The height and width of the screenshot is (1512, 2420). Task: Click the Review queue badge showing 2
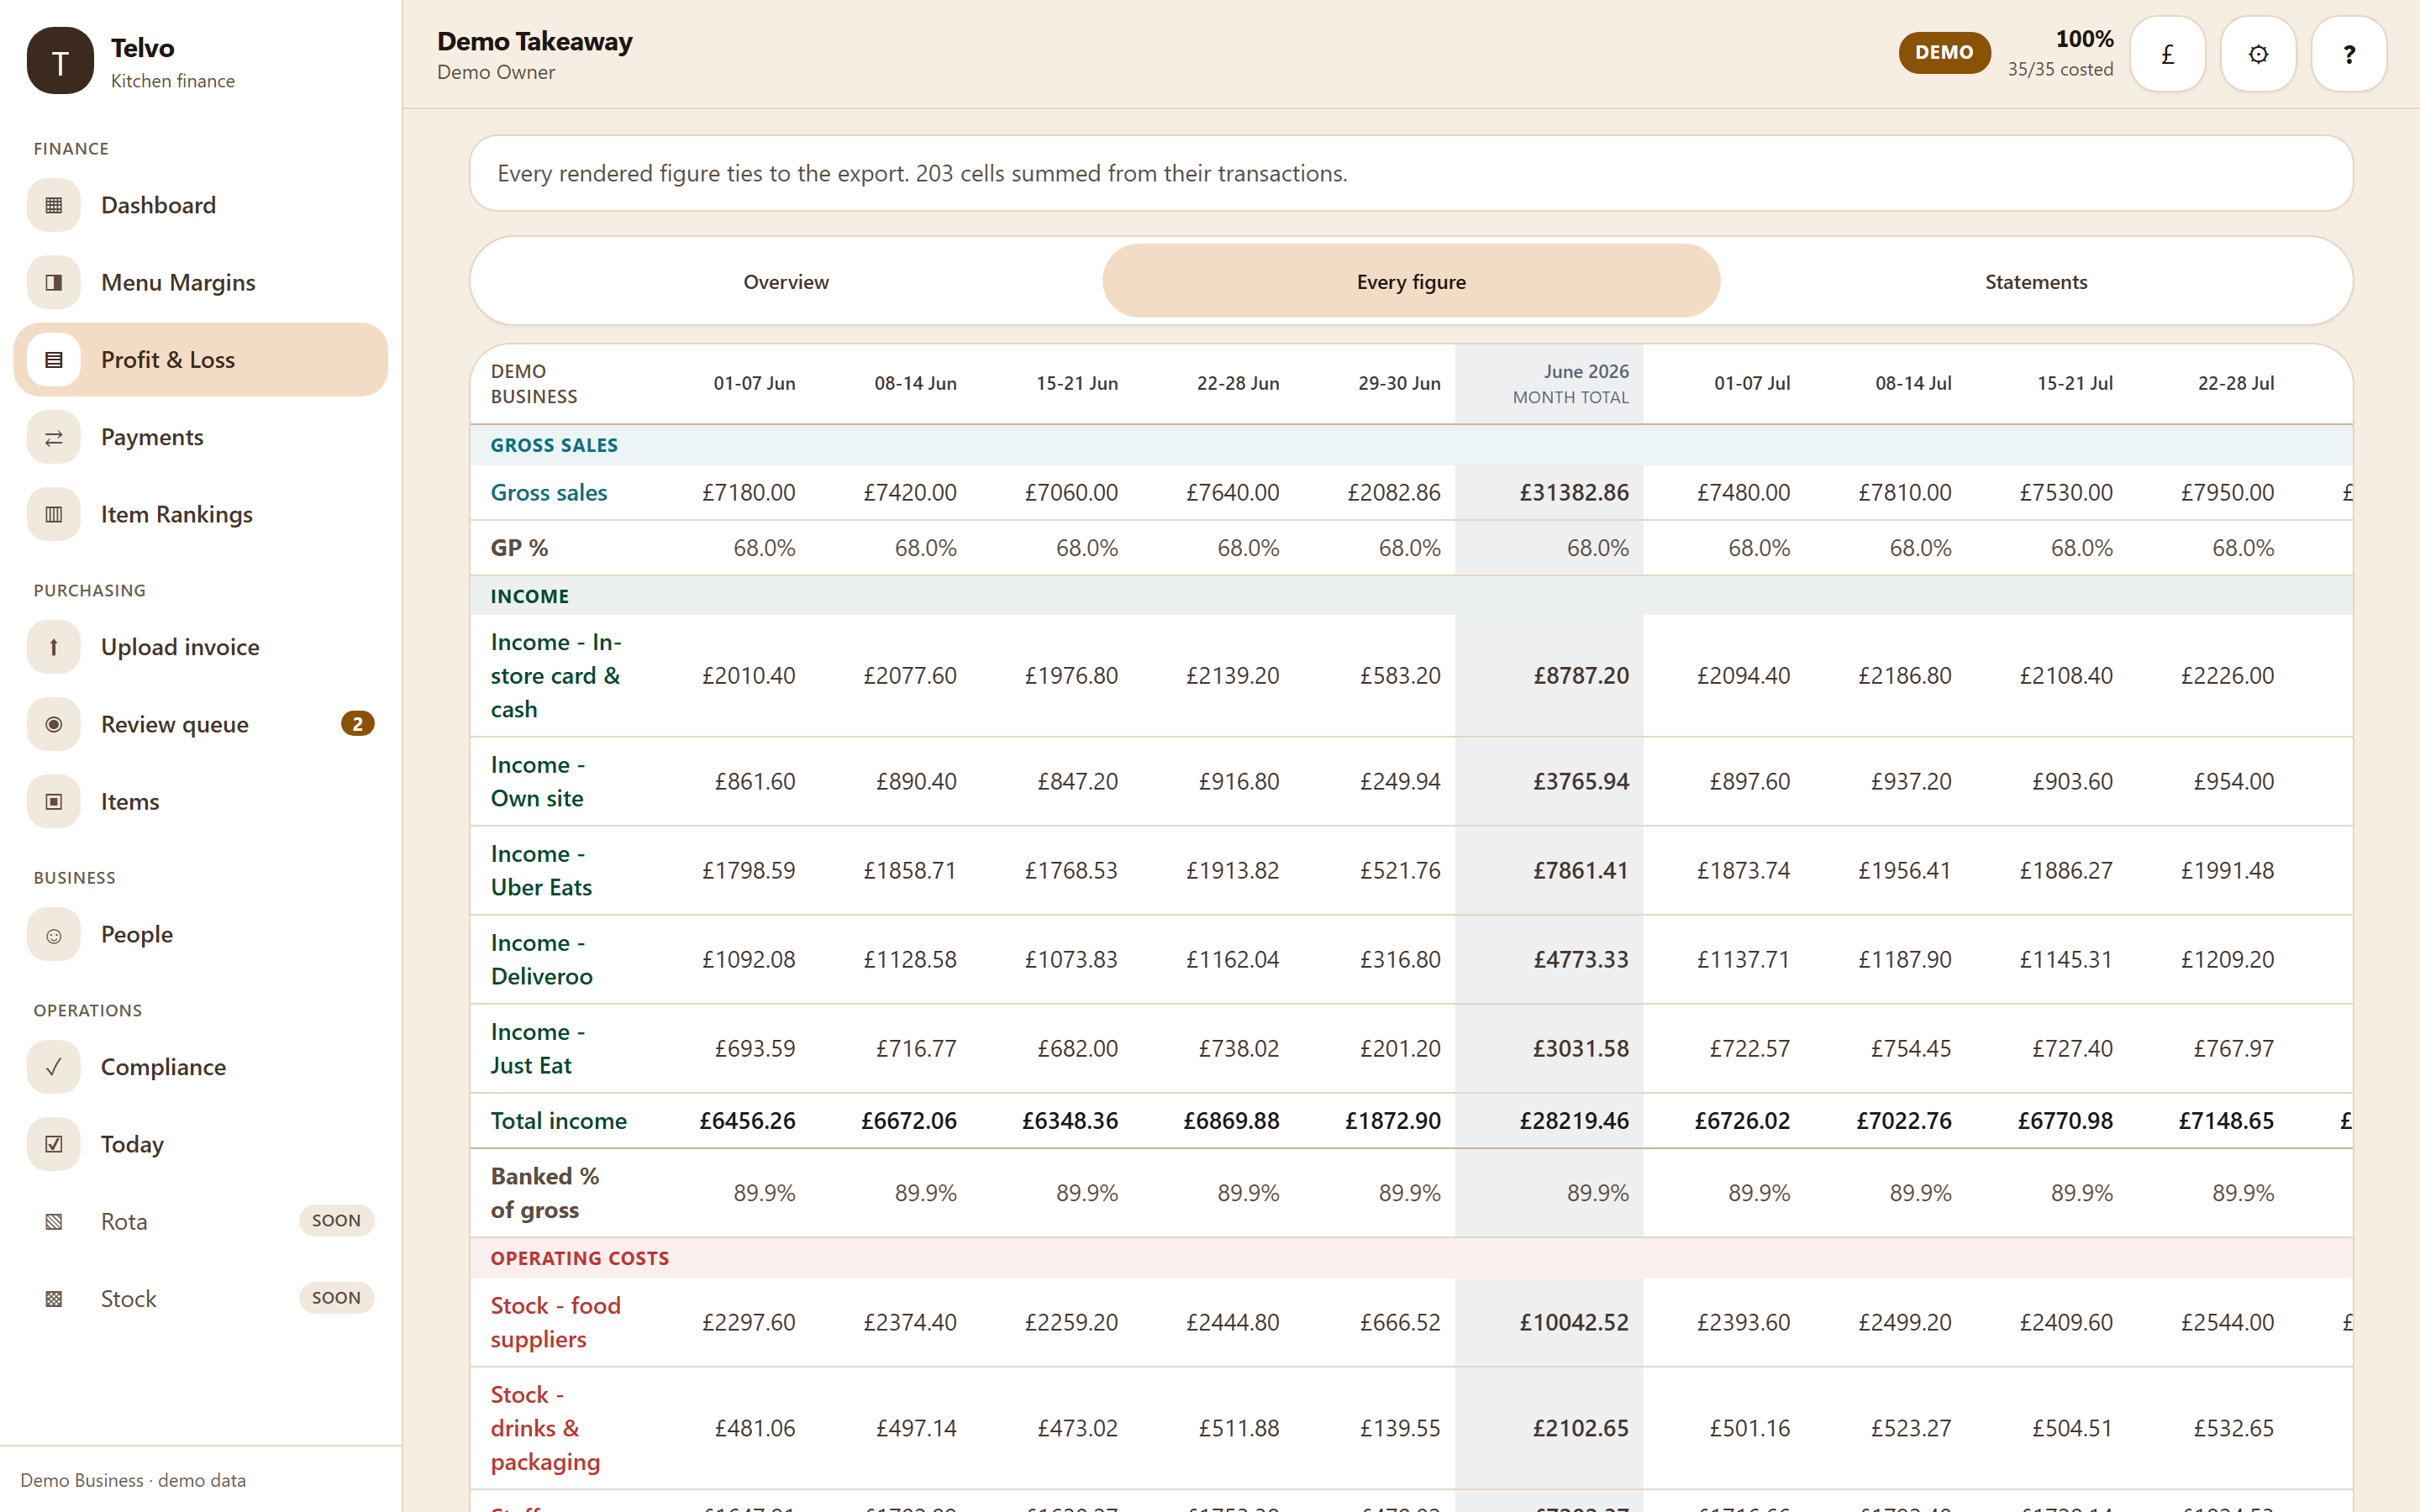[357, 724]
